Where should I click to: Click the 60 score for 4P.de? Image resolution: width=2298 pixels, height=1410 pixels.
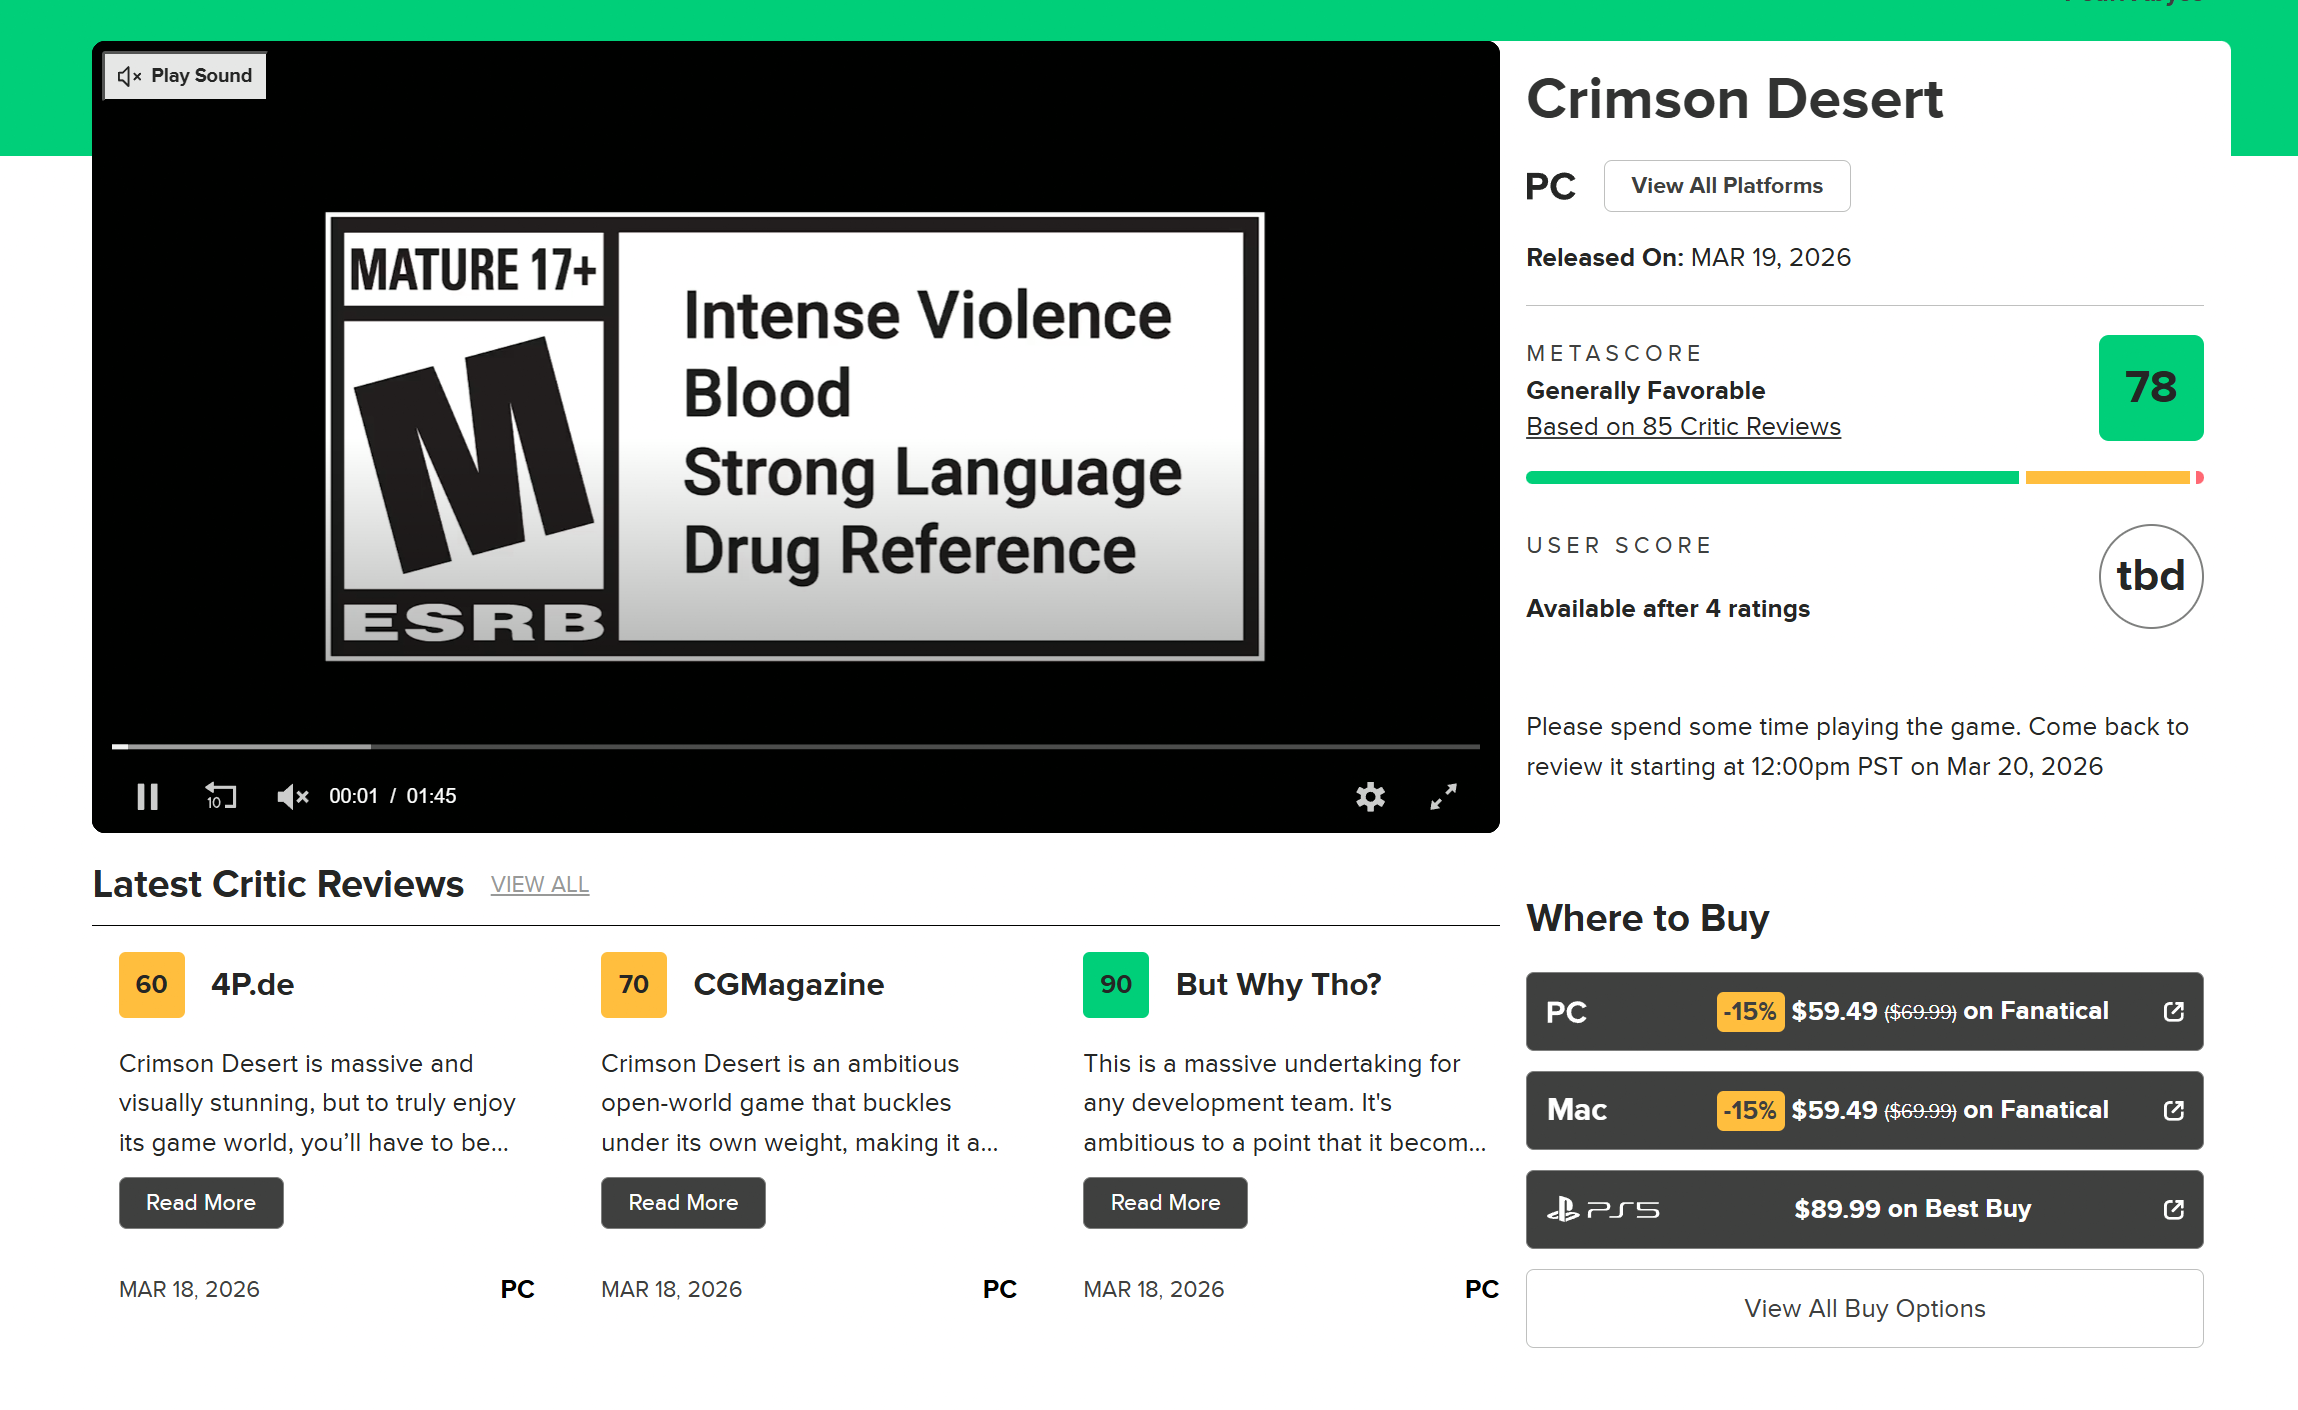152,985
